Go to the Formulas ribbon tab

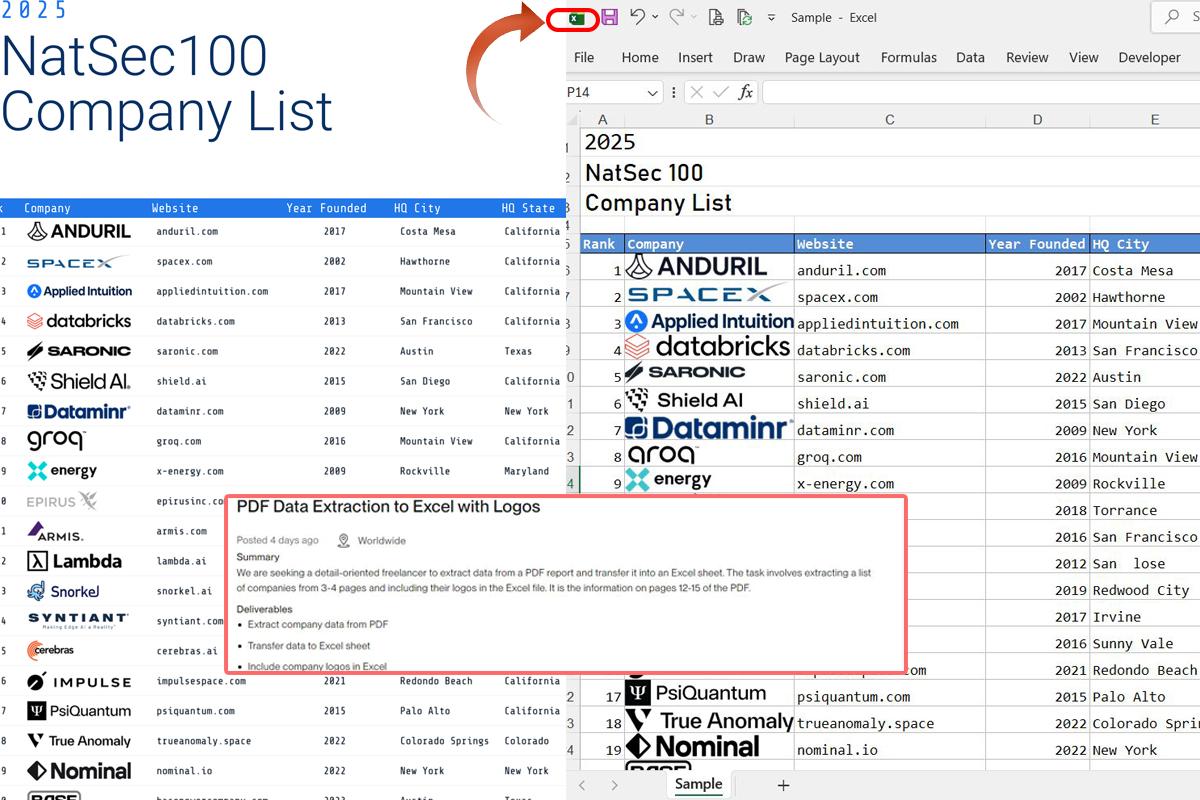point(909,57)
